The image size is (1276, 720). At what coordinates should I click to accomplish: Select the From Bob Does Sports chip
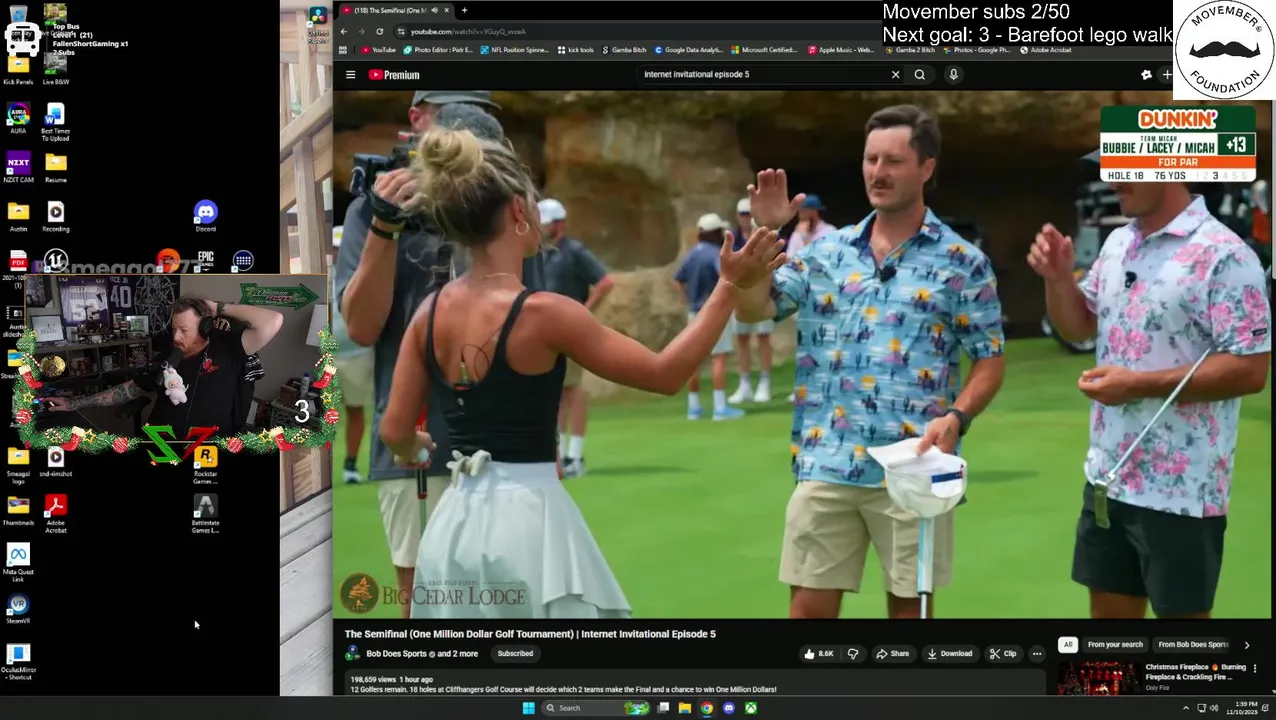(1193, 645)
